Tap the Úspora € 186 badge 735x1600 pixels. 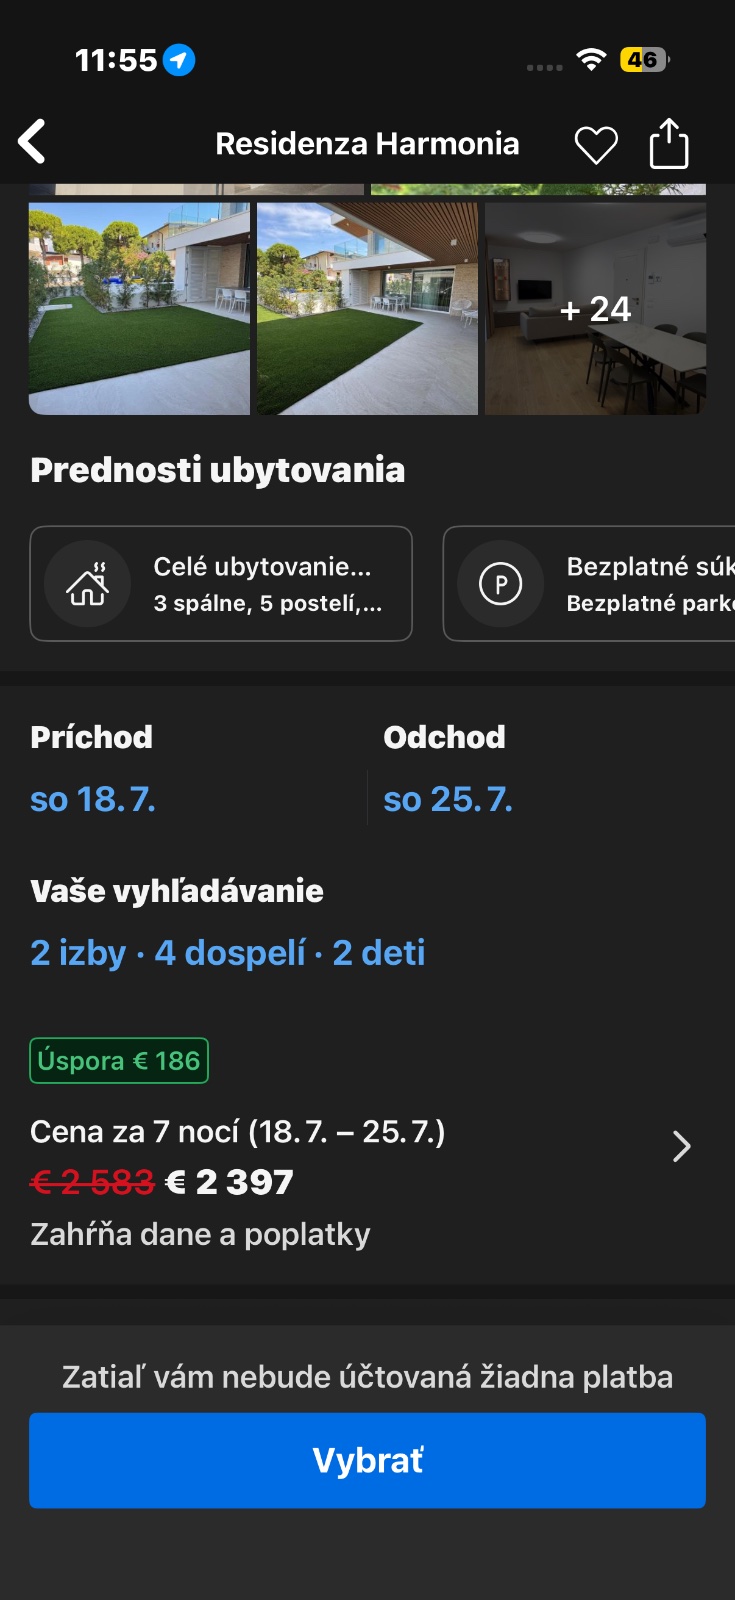tap(119, 1061)
